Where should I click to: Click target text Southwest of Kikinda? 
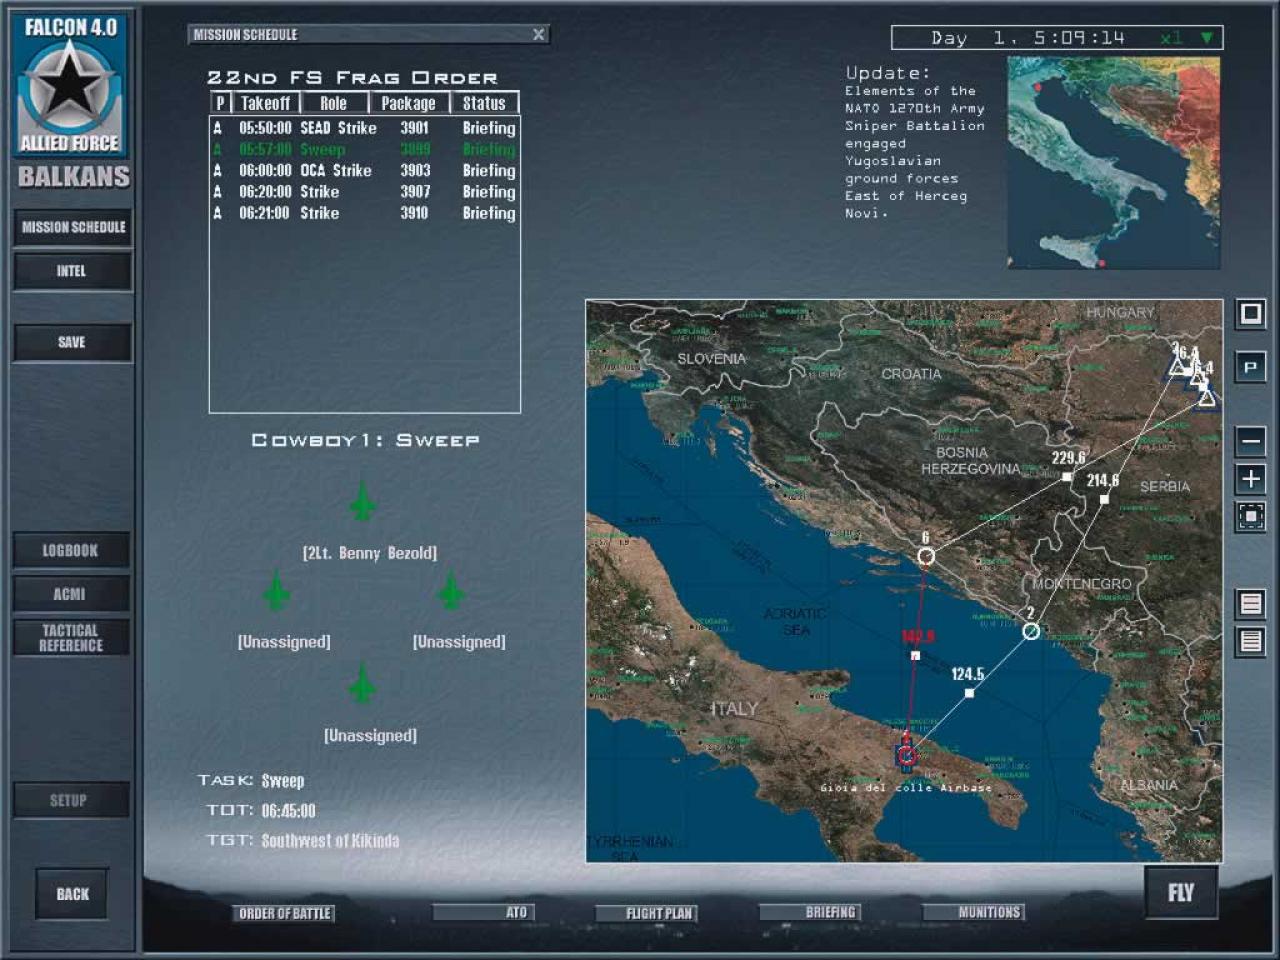click(x=330, y=841)
